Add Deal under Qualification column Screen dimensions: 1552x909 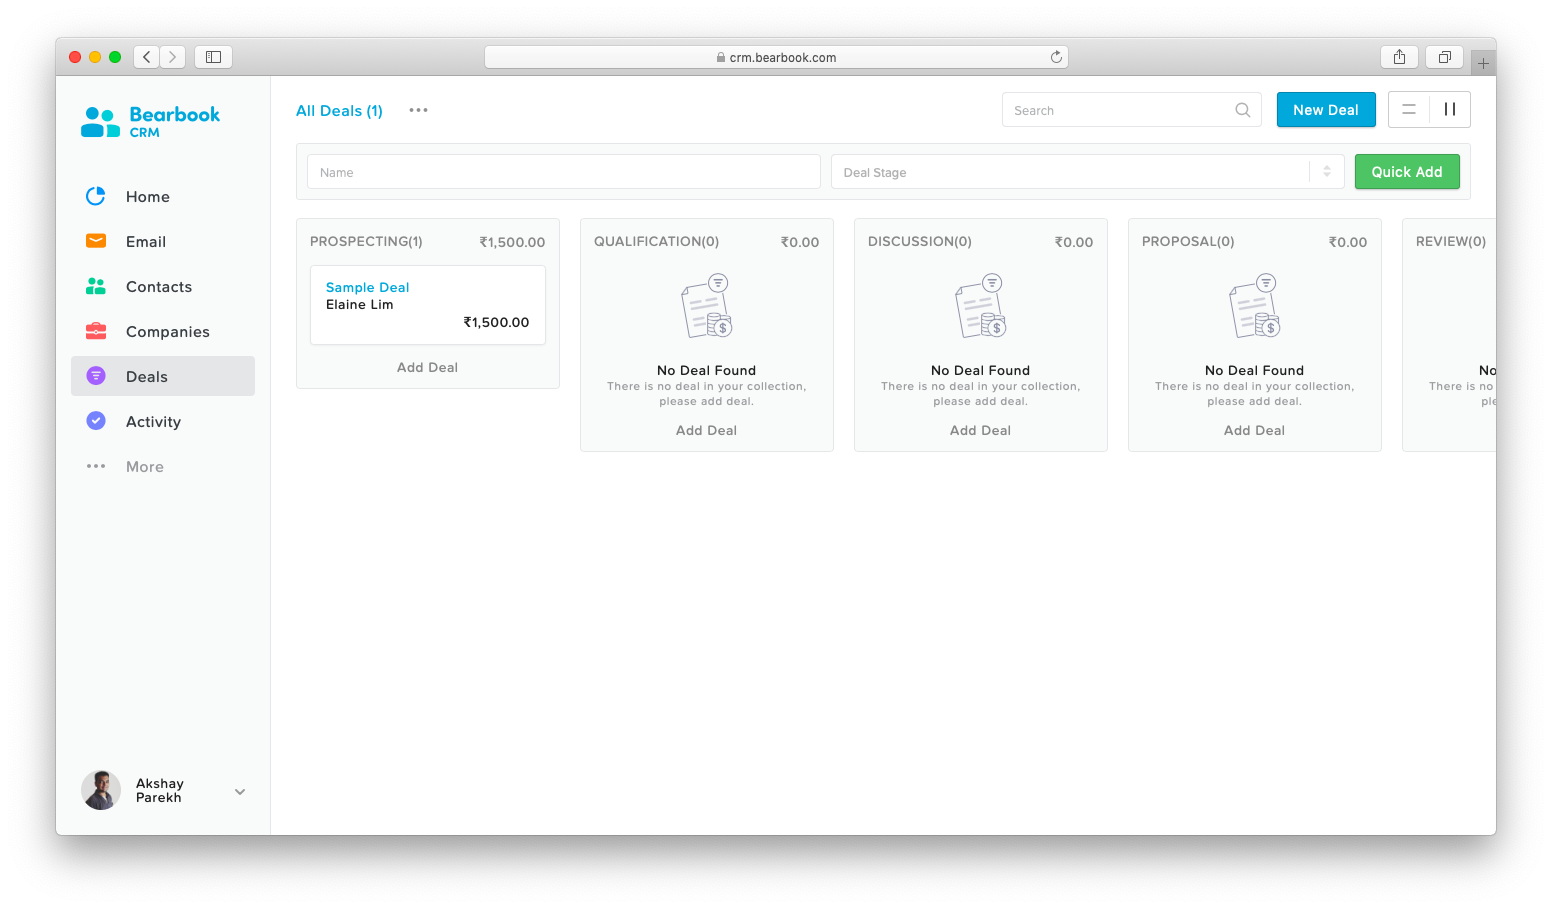(706, 430)
